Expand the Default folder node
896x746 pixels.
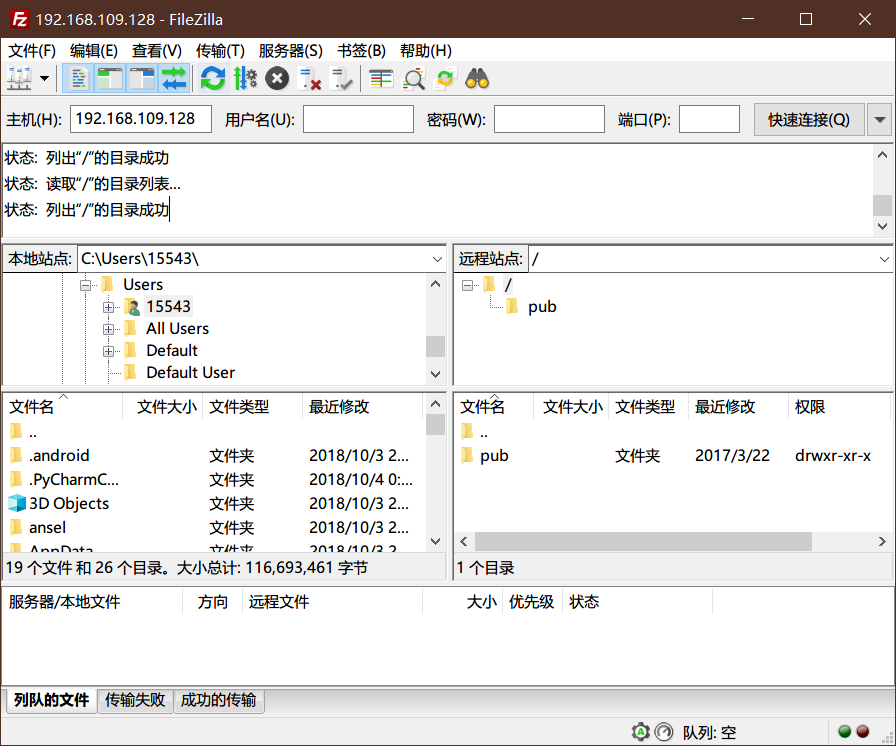click(108, 351)
